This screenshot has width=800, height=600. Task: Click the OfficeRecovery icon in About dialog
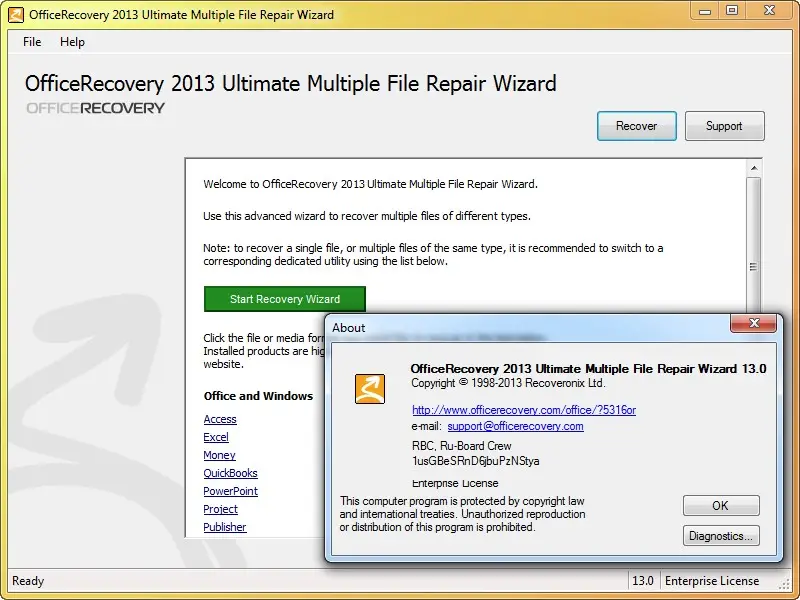pos(370,389)
